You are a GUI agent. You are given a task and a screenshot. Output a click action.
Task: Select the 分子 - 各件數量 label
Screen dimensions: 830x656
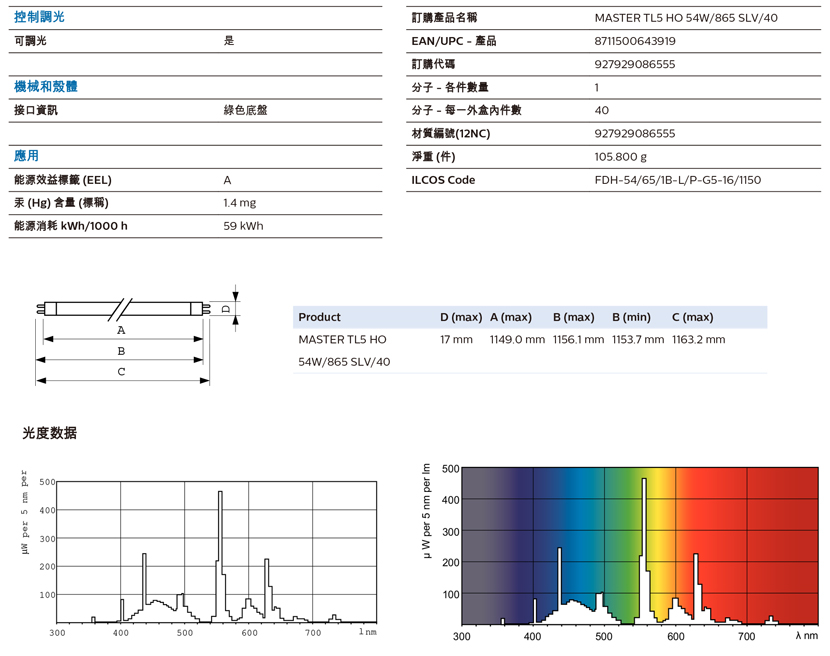(450, 87)
